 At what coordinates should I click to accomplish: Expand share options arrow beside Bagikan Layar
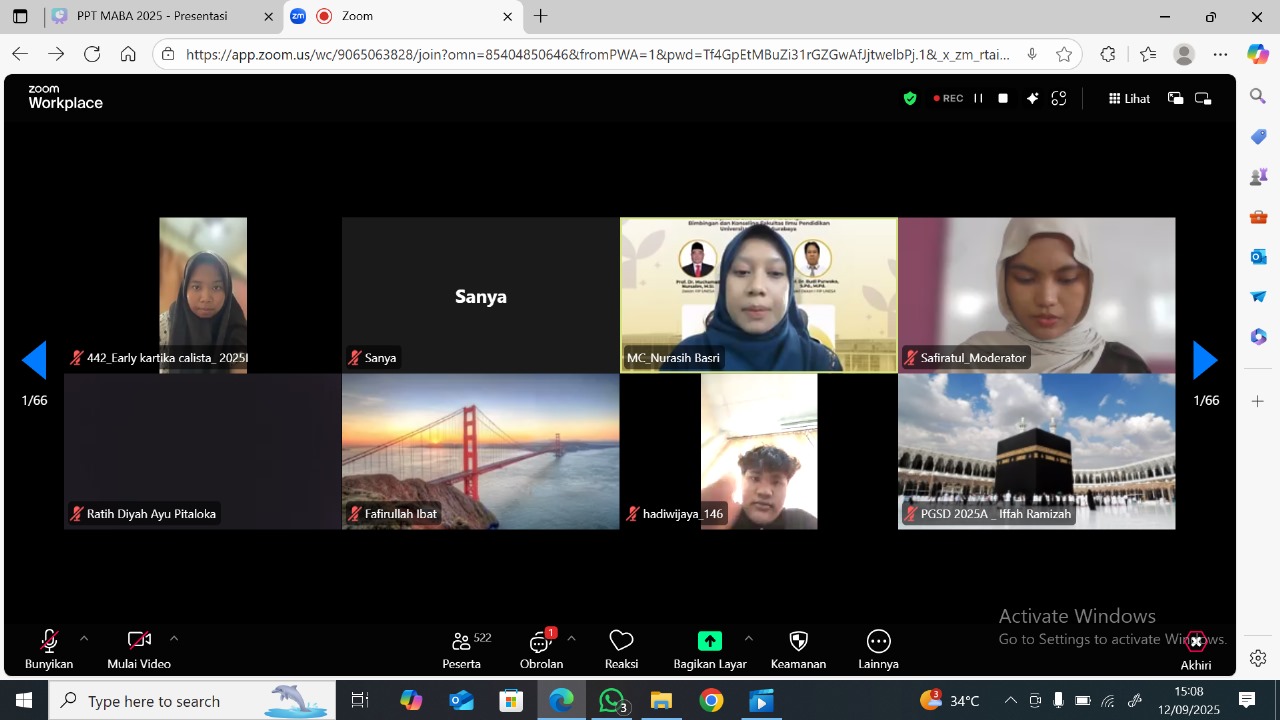748,638
